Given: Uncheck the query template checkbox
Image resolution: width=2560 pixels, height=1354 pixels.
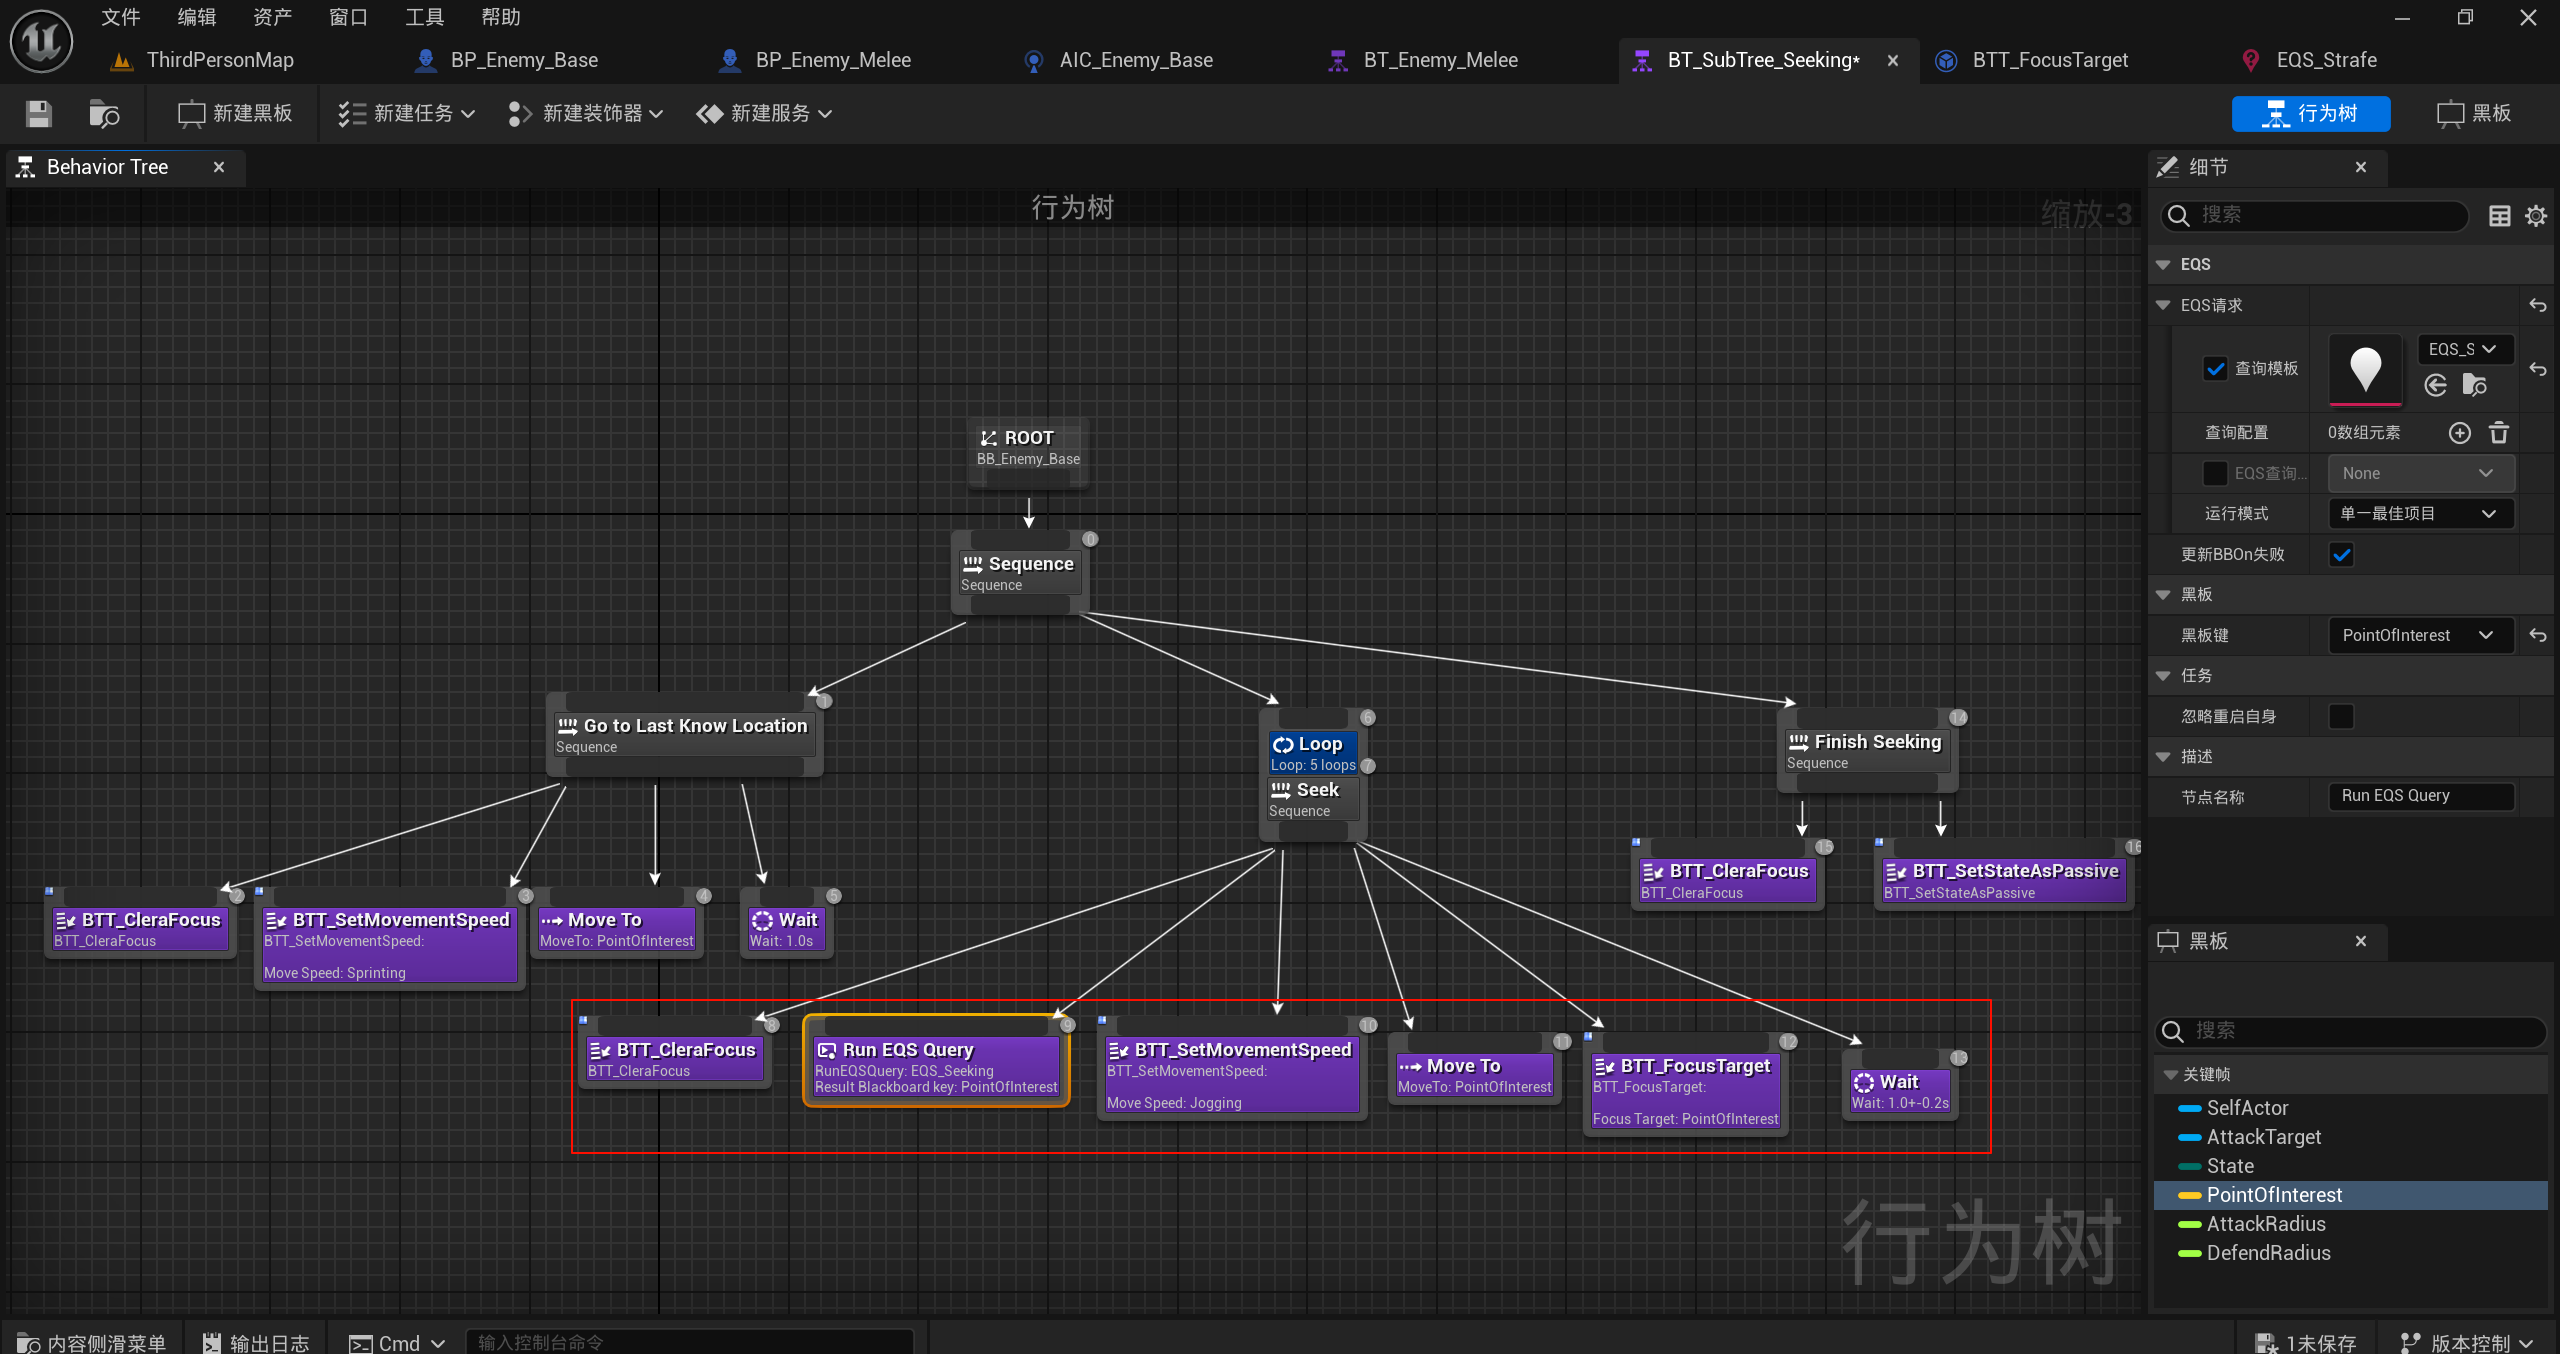Looking at the screenshot, I should [x=2215, y=369].
